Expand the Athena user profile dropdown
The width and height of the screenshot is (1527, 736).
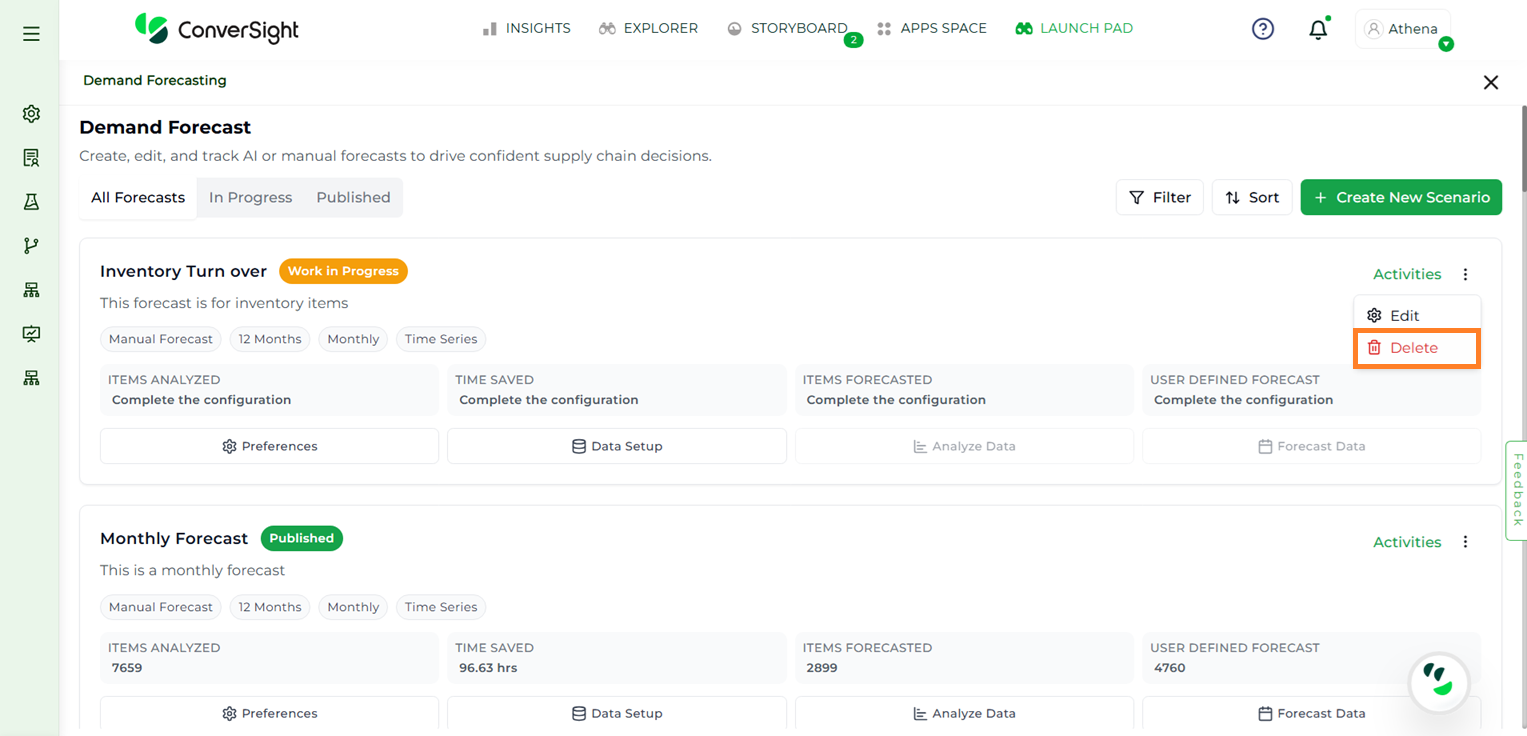tap(1403, 29)
